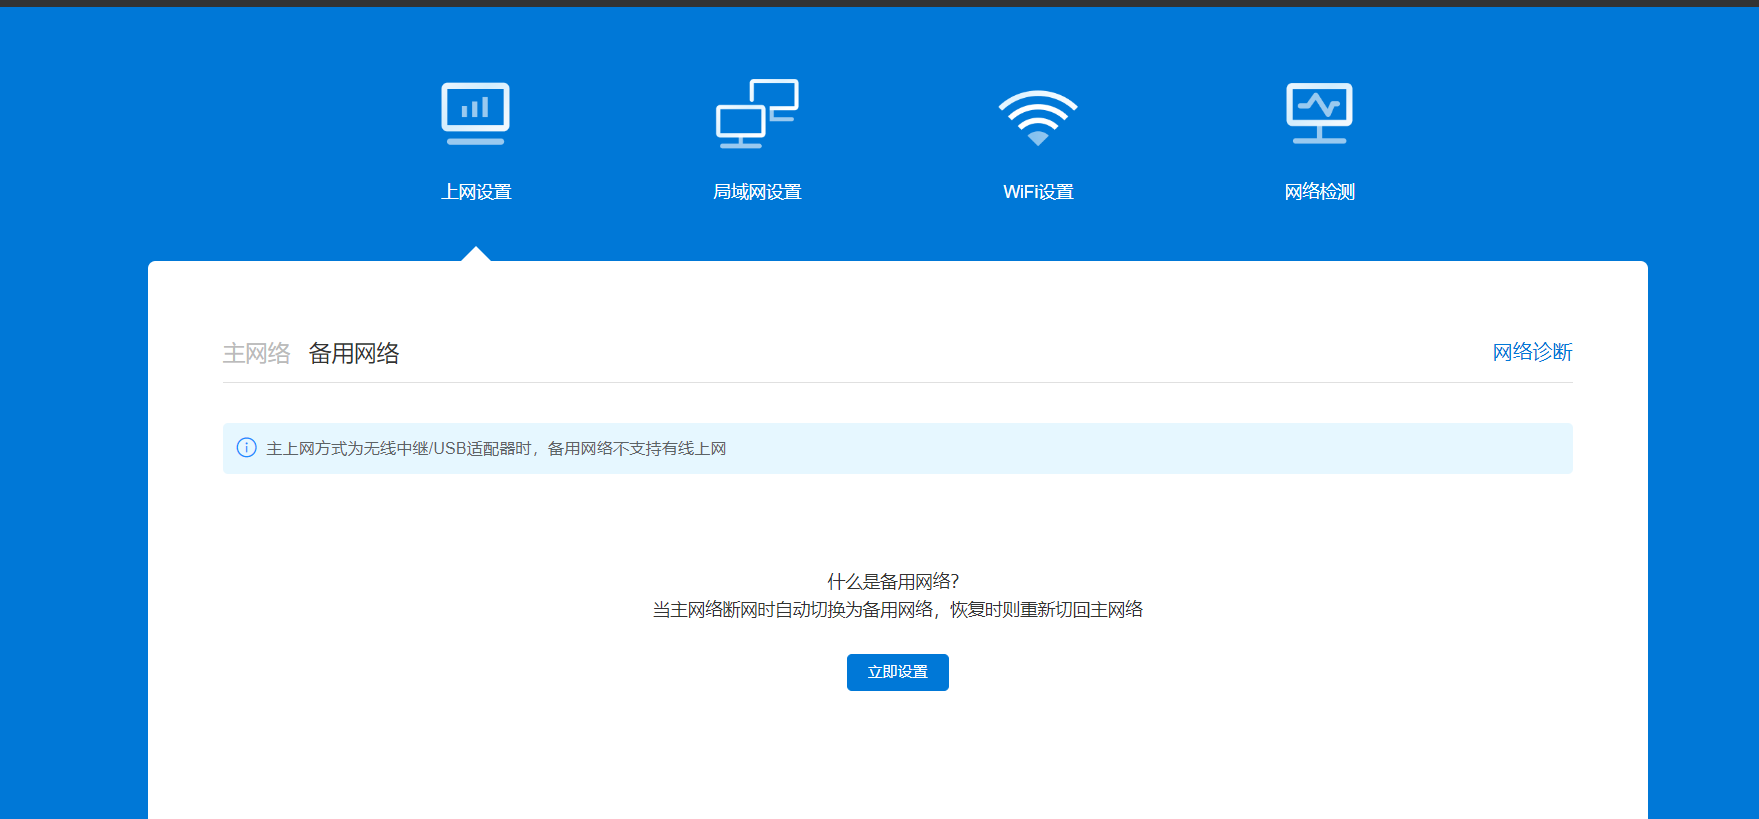Click the info icon in the notice banner

point(246,448)
